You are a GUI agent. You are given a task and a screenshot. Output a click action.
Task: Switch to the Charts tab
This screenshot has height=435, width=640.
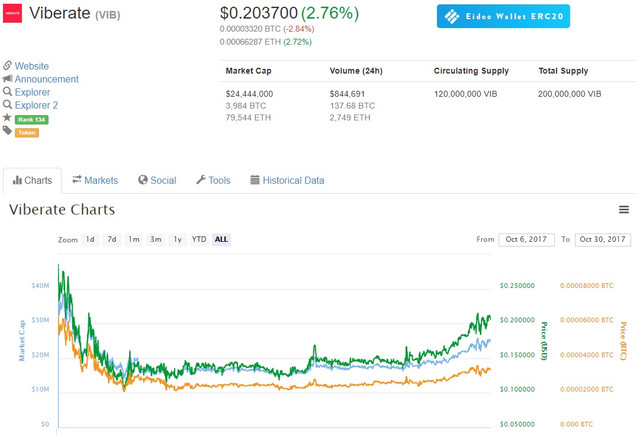coord(32,180)
